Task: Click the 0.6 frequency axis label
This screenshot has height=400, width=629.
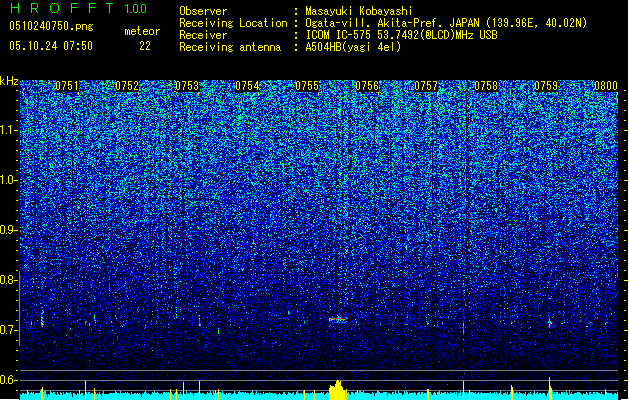Action: point(8,380)
